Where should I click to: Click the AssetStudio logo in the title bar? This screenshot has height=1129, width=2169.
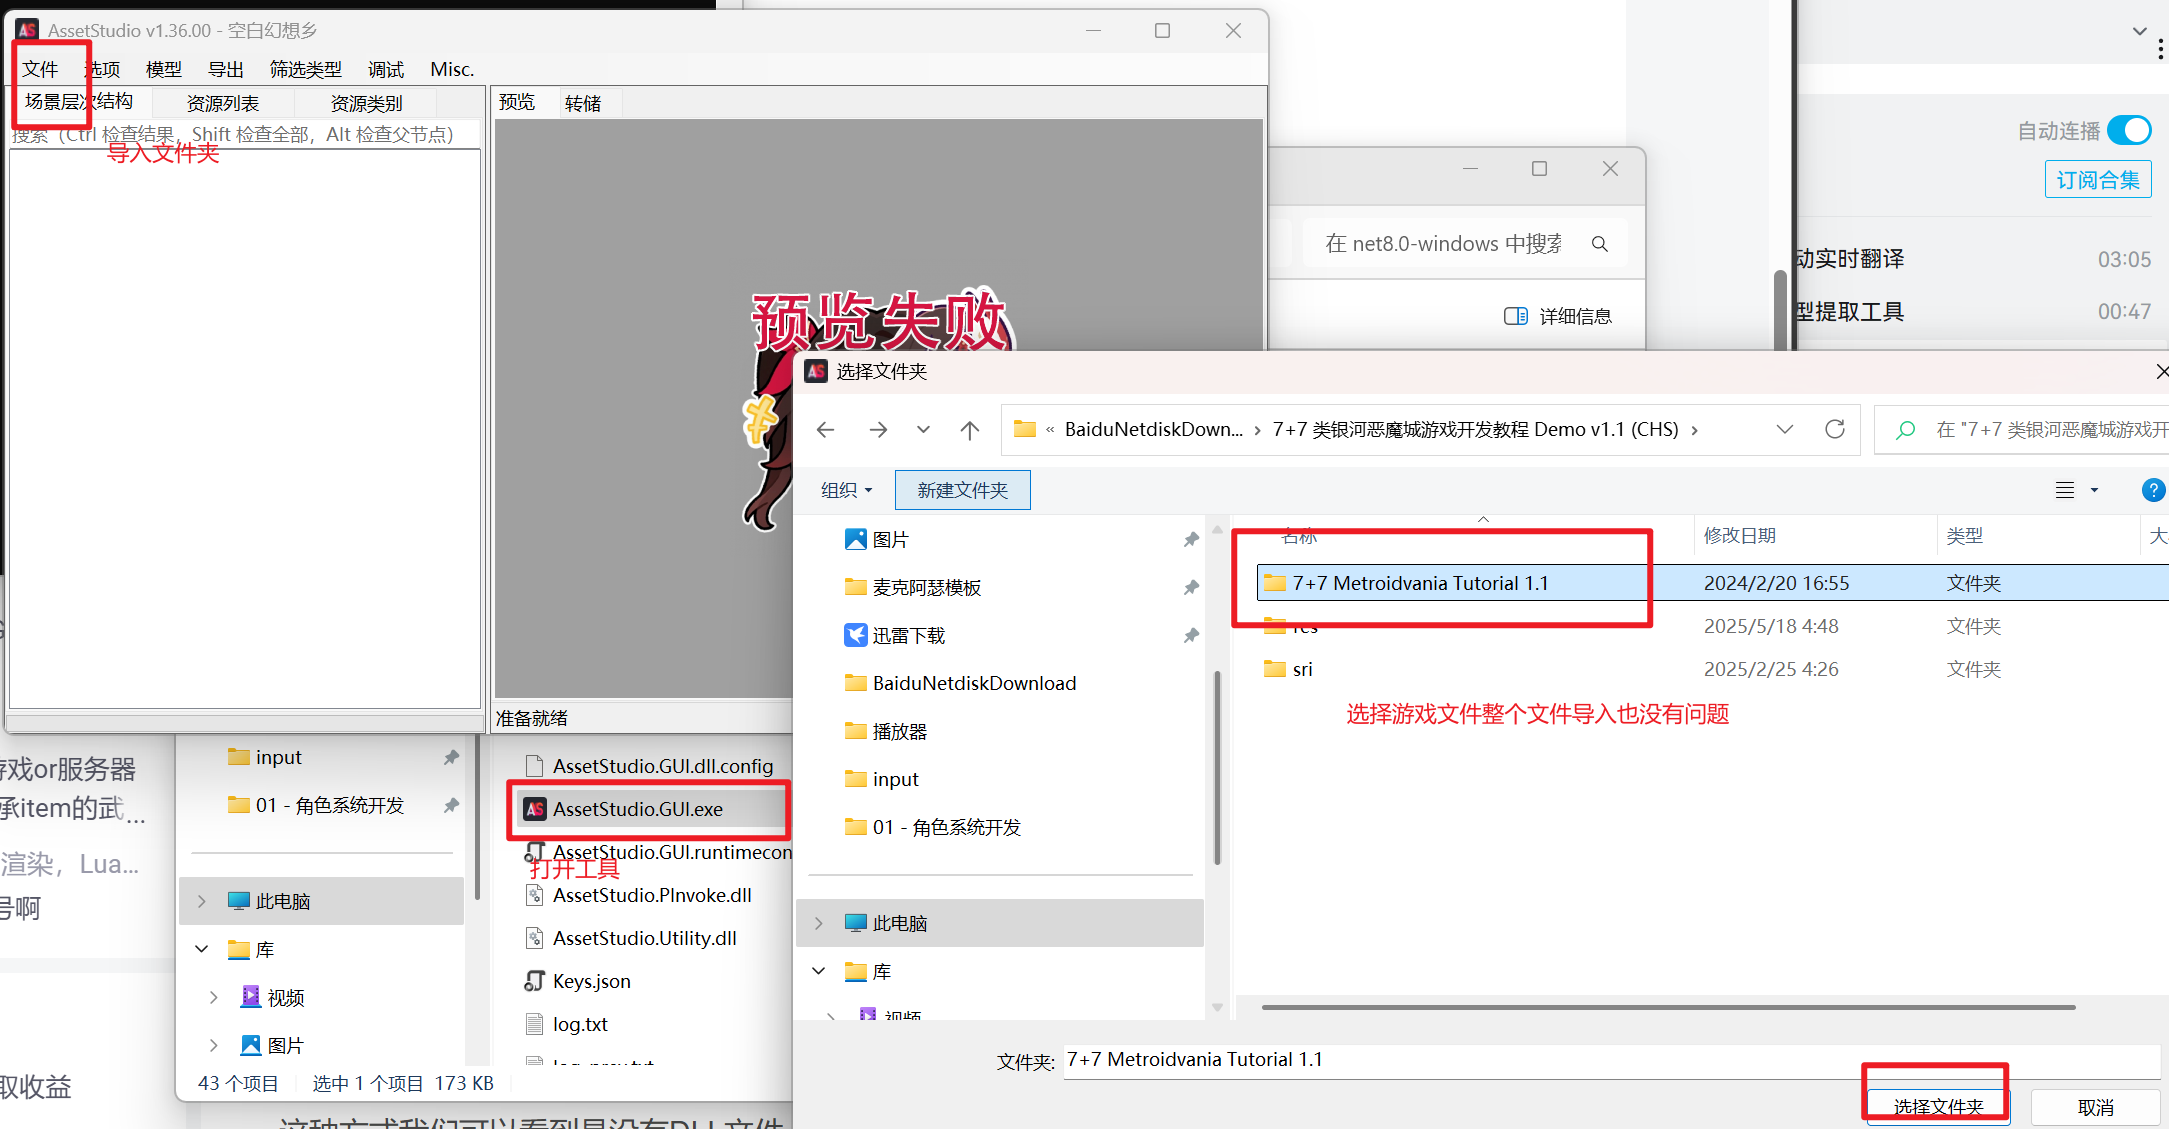click(26, 29)
